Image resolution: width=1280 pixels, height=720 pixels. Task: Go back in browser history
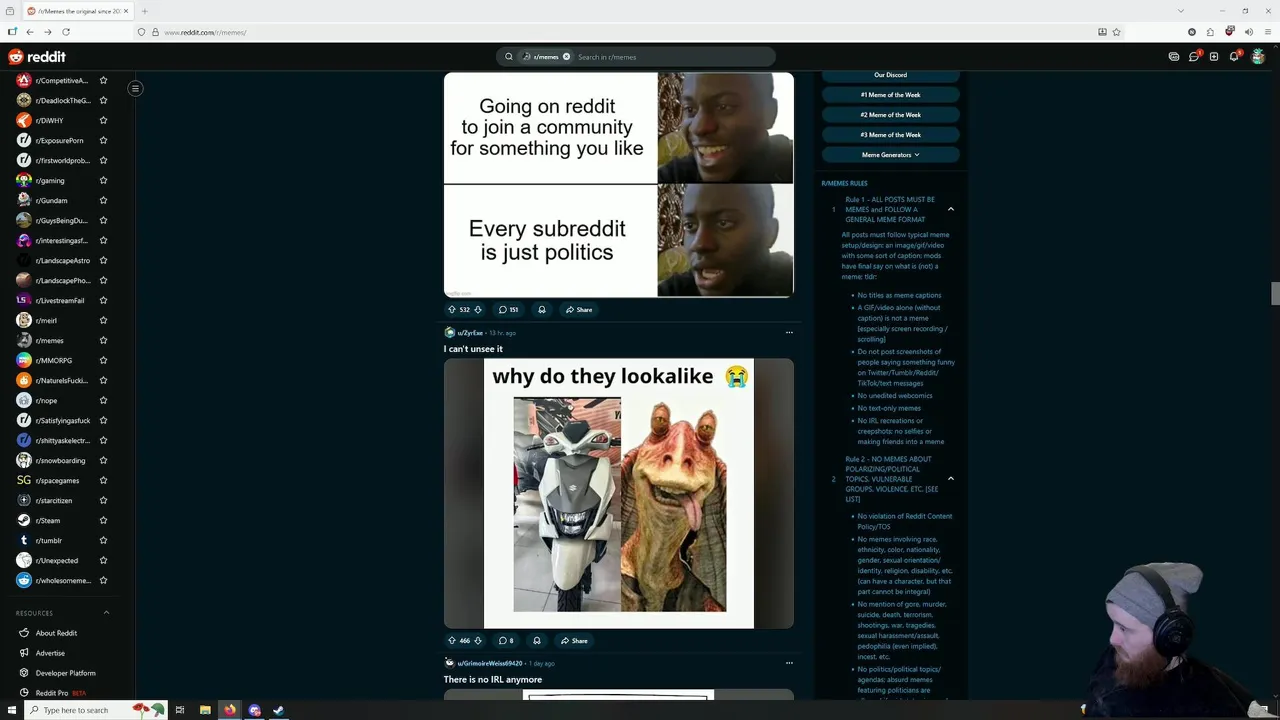30,32
